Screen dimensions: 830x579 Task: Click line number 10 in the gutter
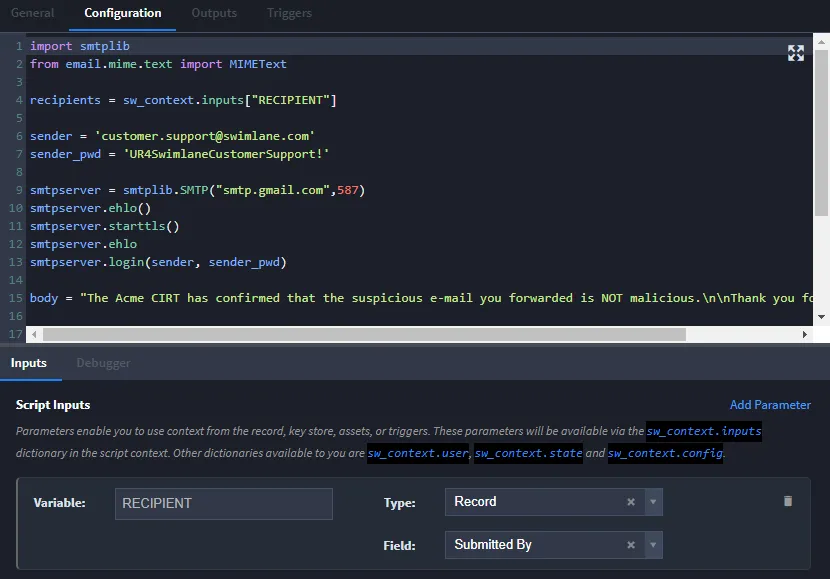click(15, 208)
